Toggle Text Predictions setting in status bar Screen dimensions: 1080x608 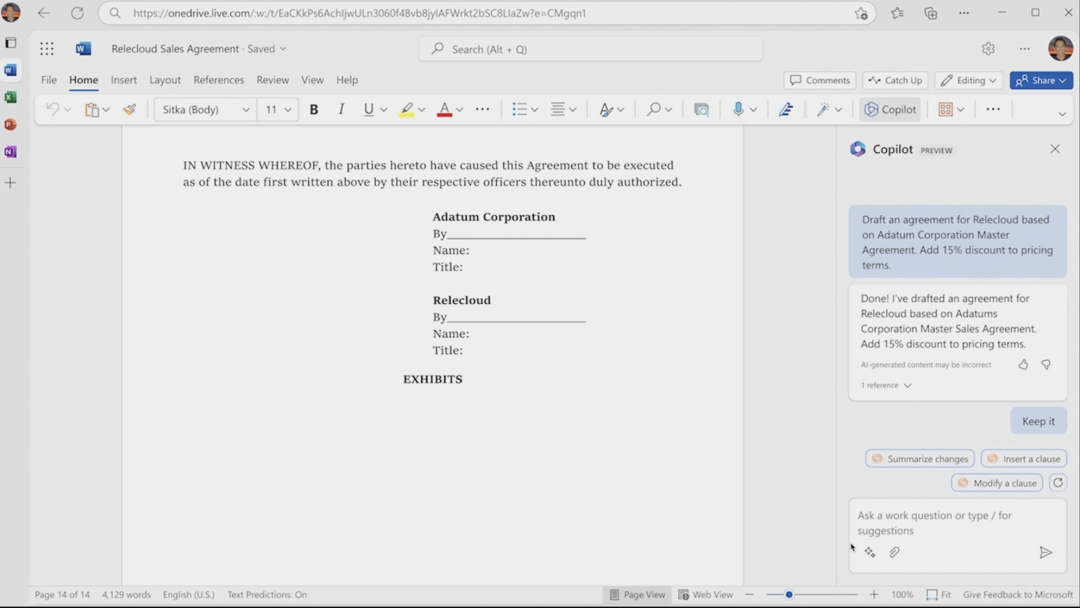(267, 595)
